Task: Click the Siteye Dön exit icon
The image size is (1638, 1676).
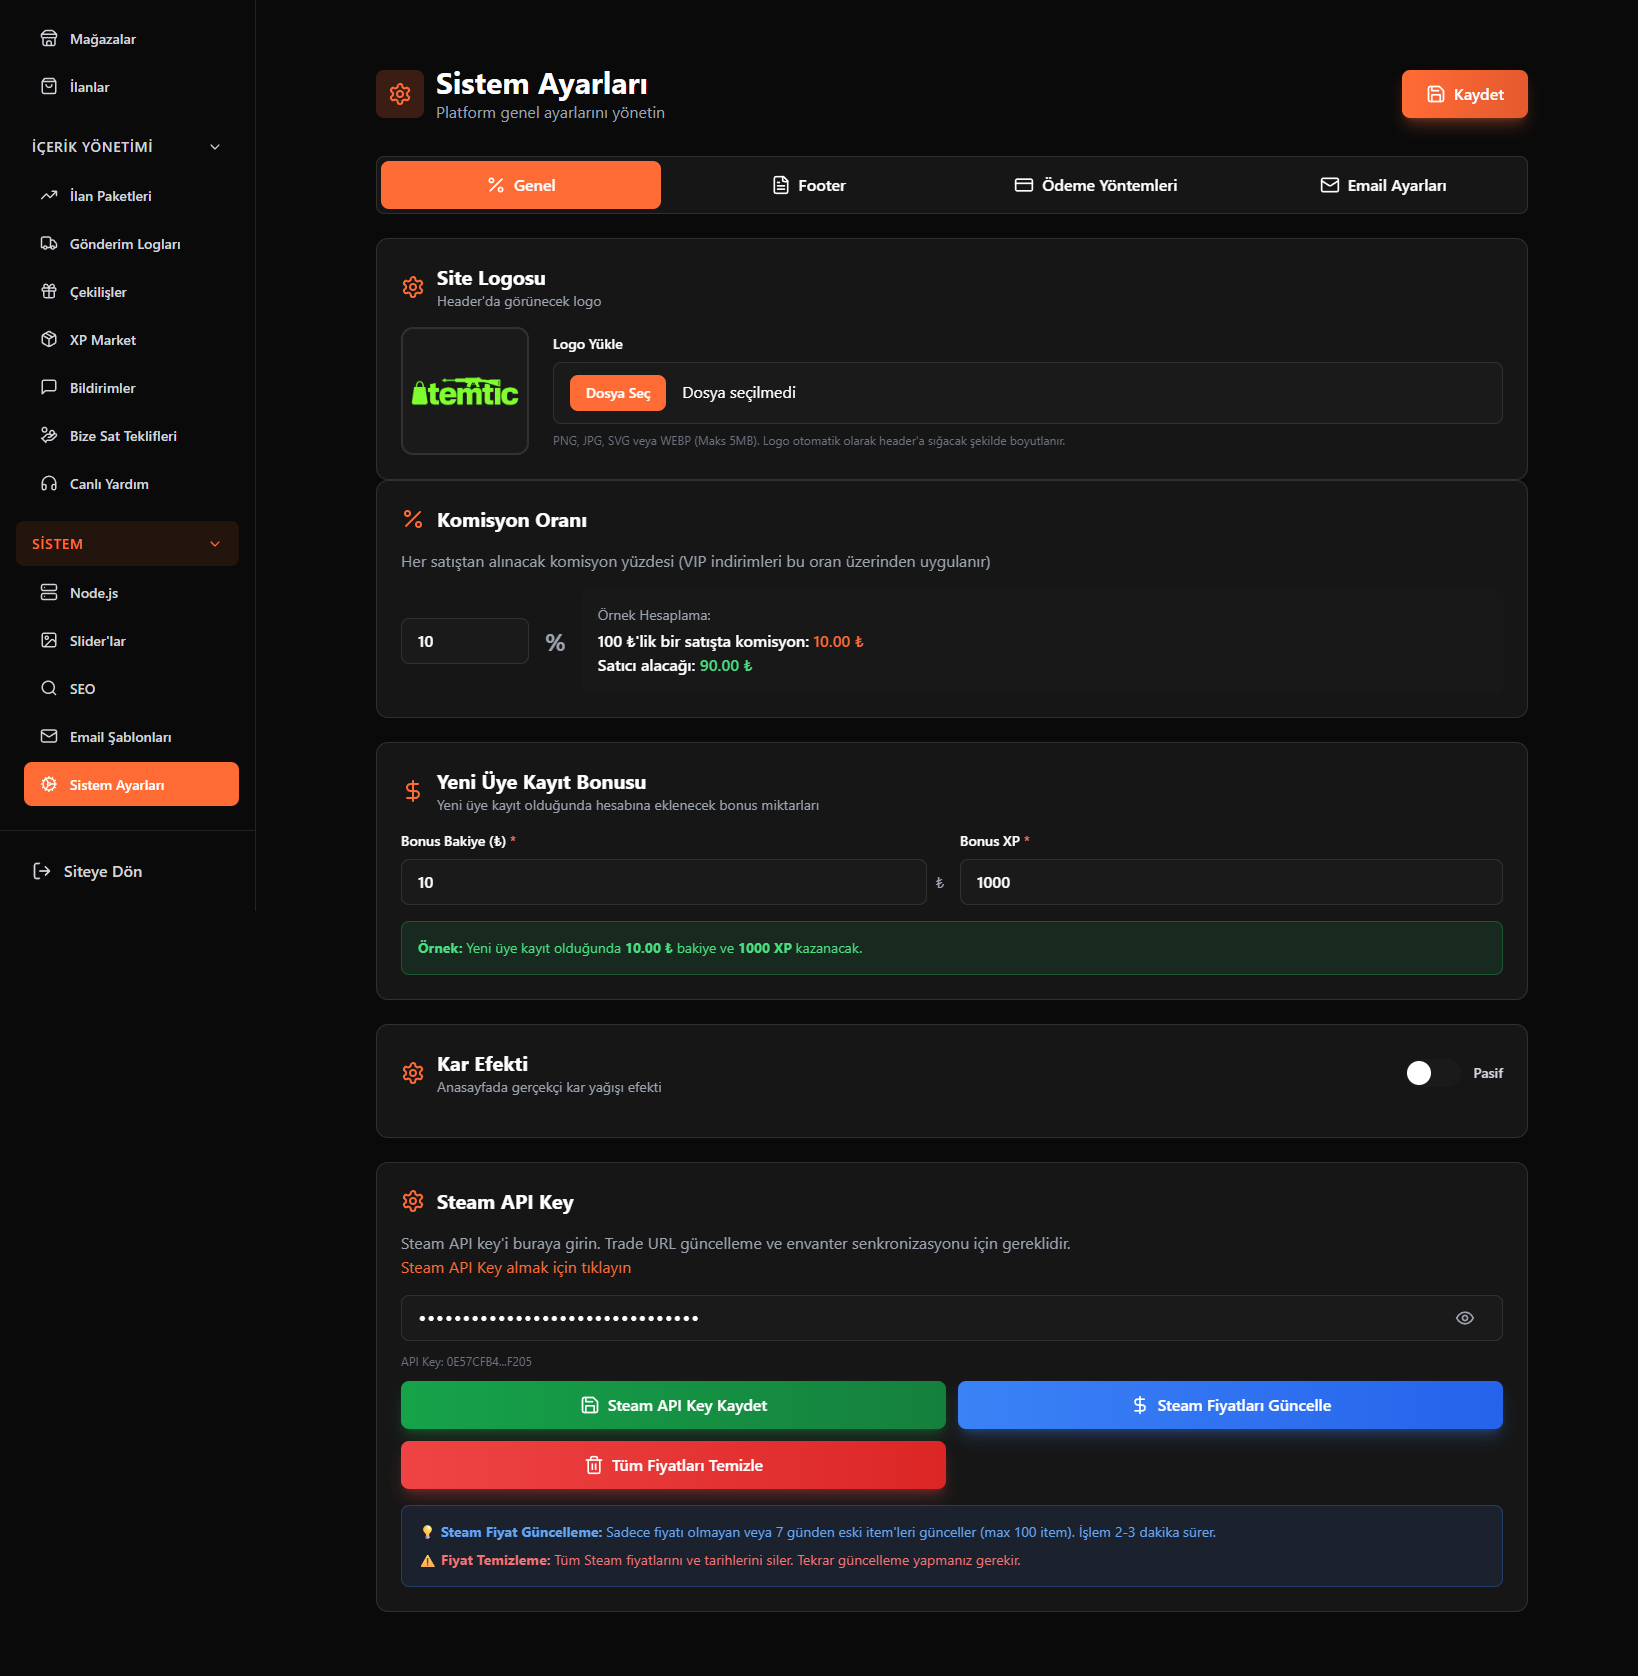Action: (x=42, y=872)
